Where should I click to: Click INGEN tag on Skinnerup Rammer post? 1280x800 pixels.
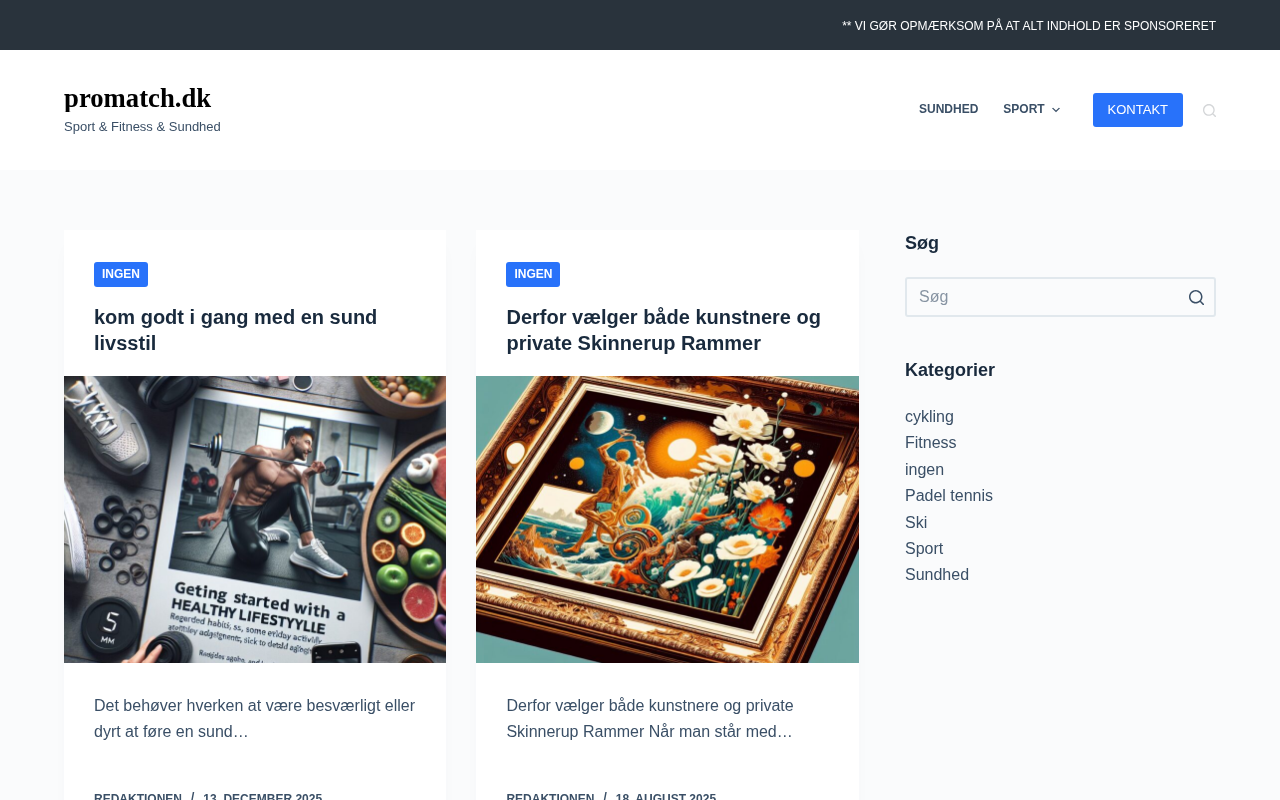(x=533, y=274)
